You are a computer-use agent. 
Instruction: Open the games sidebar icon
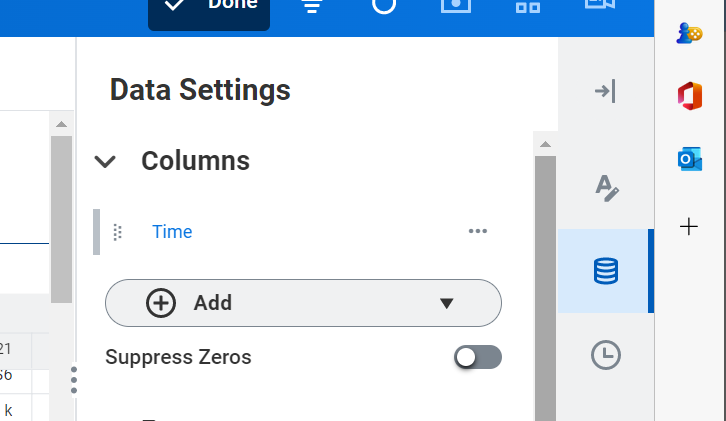coord(689,32)
